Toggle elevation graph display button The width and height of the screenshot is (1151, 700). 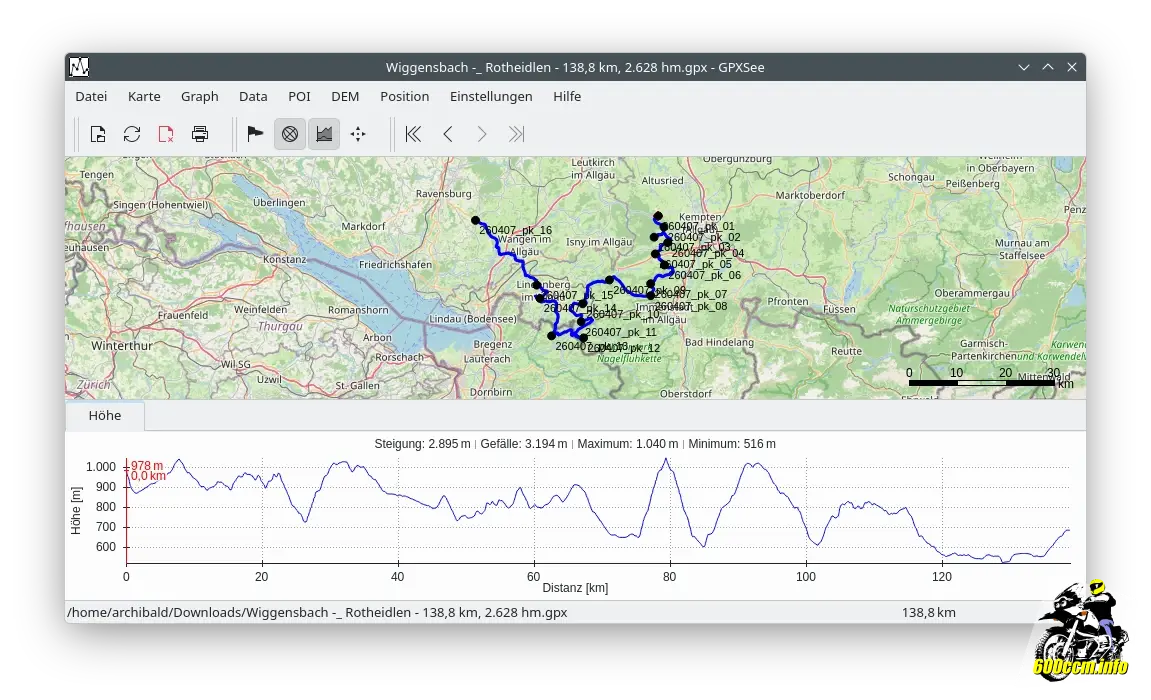[x=324, y=134]
